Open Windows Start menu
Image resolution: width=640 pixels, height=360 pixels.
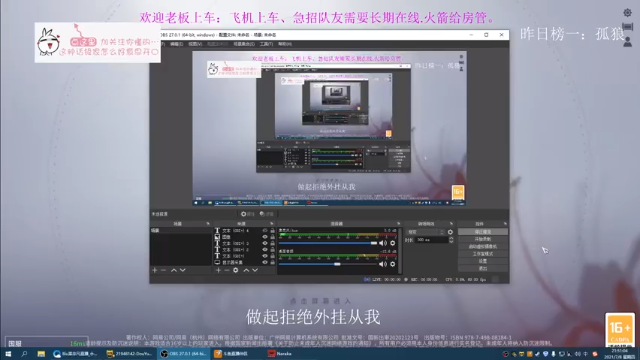pyautogui.click(x=8, y=354)
